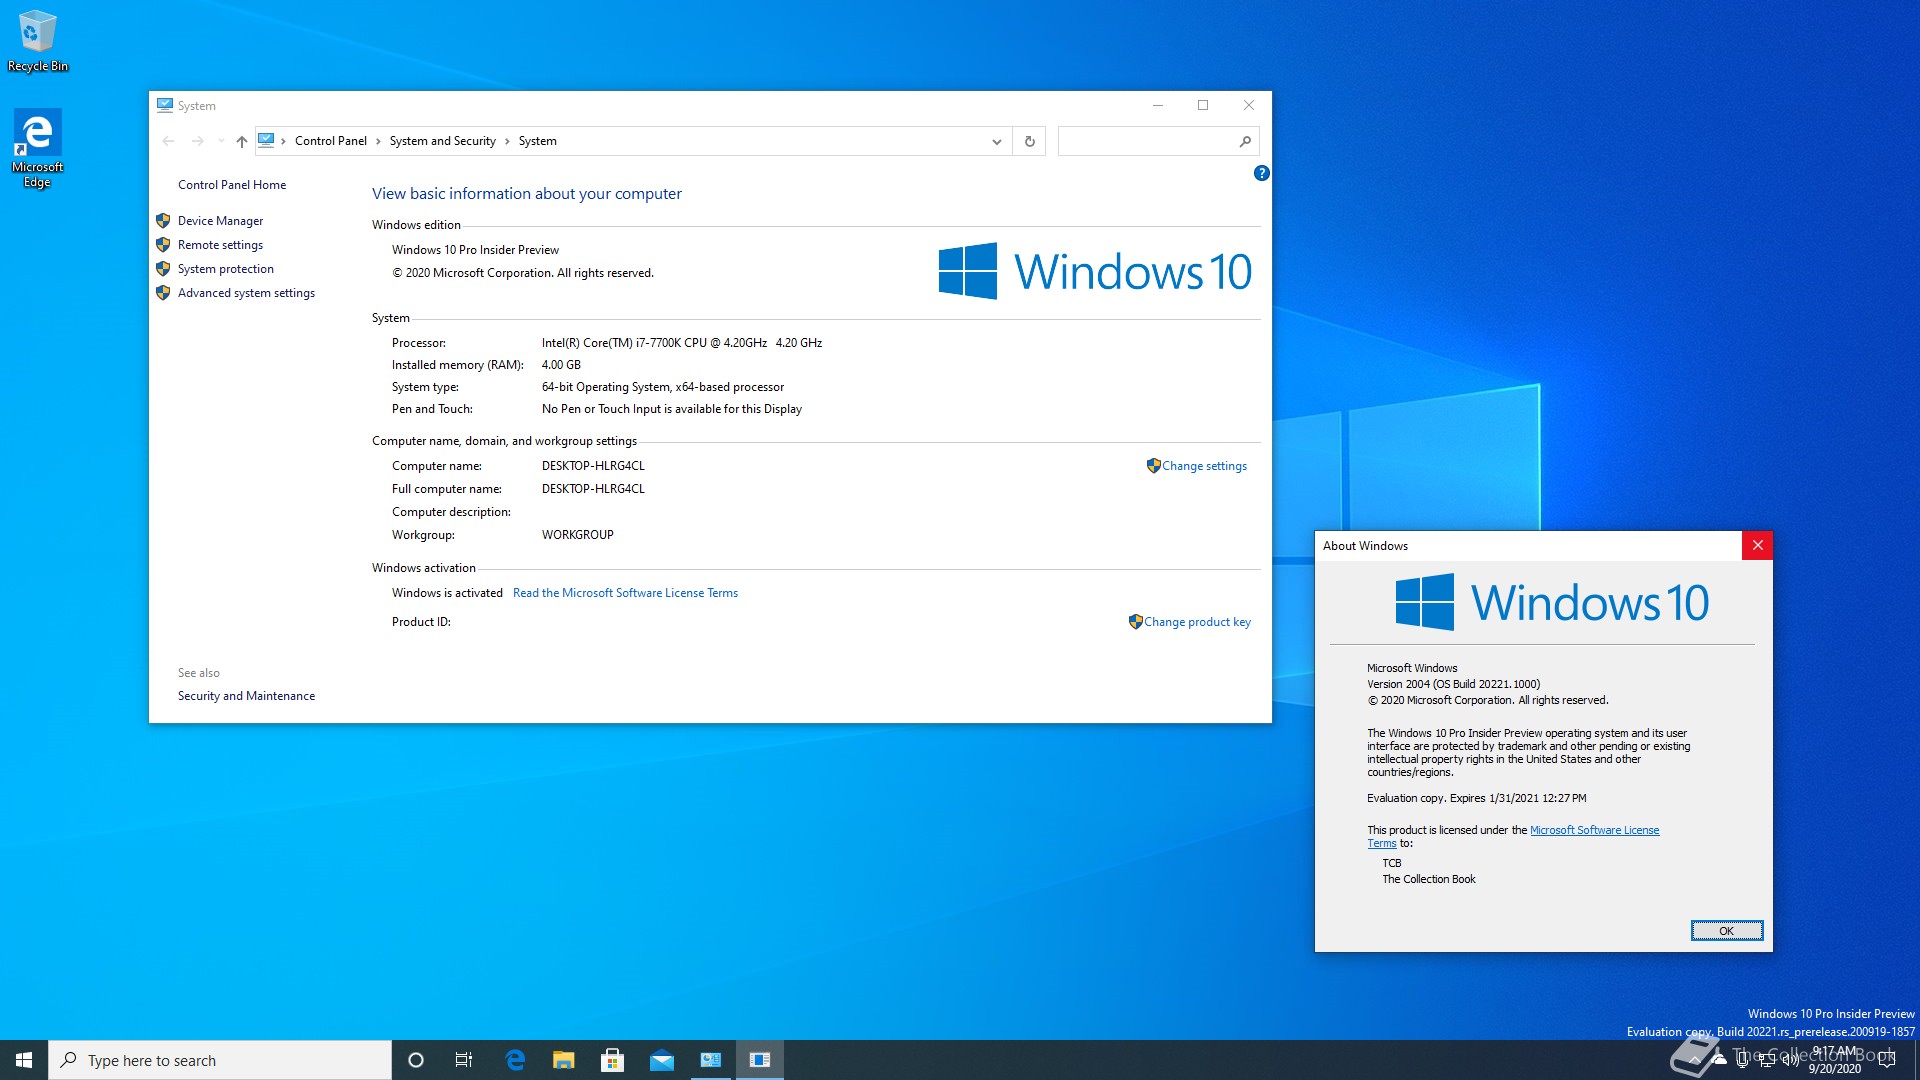Open the Recycle Bin desktop icon
The width and height of the screenshot is (1920, 1080).
pos(38,41)
